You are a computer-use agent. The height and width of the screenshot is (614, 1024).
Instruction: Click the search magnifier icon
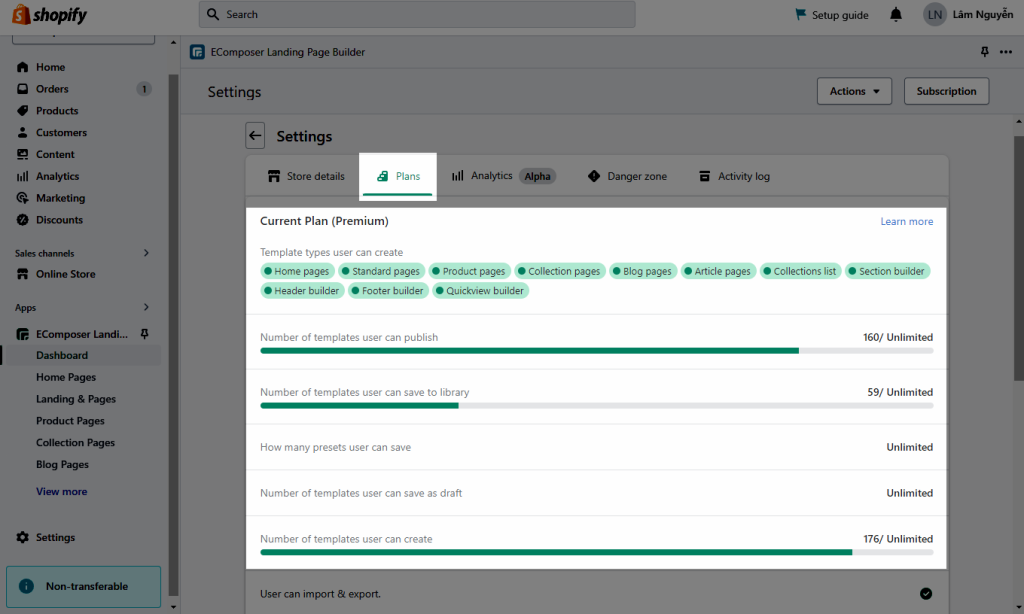(213, 14)
